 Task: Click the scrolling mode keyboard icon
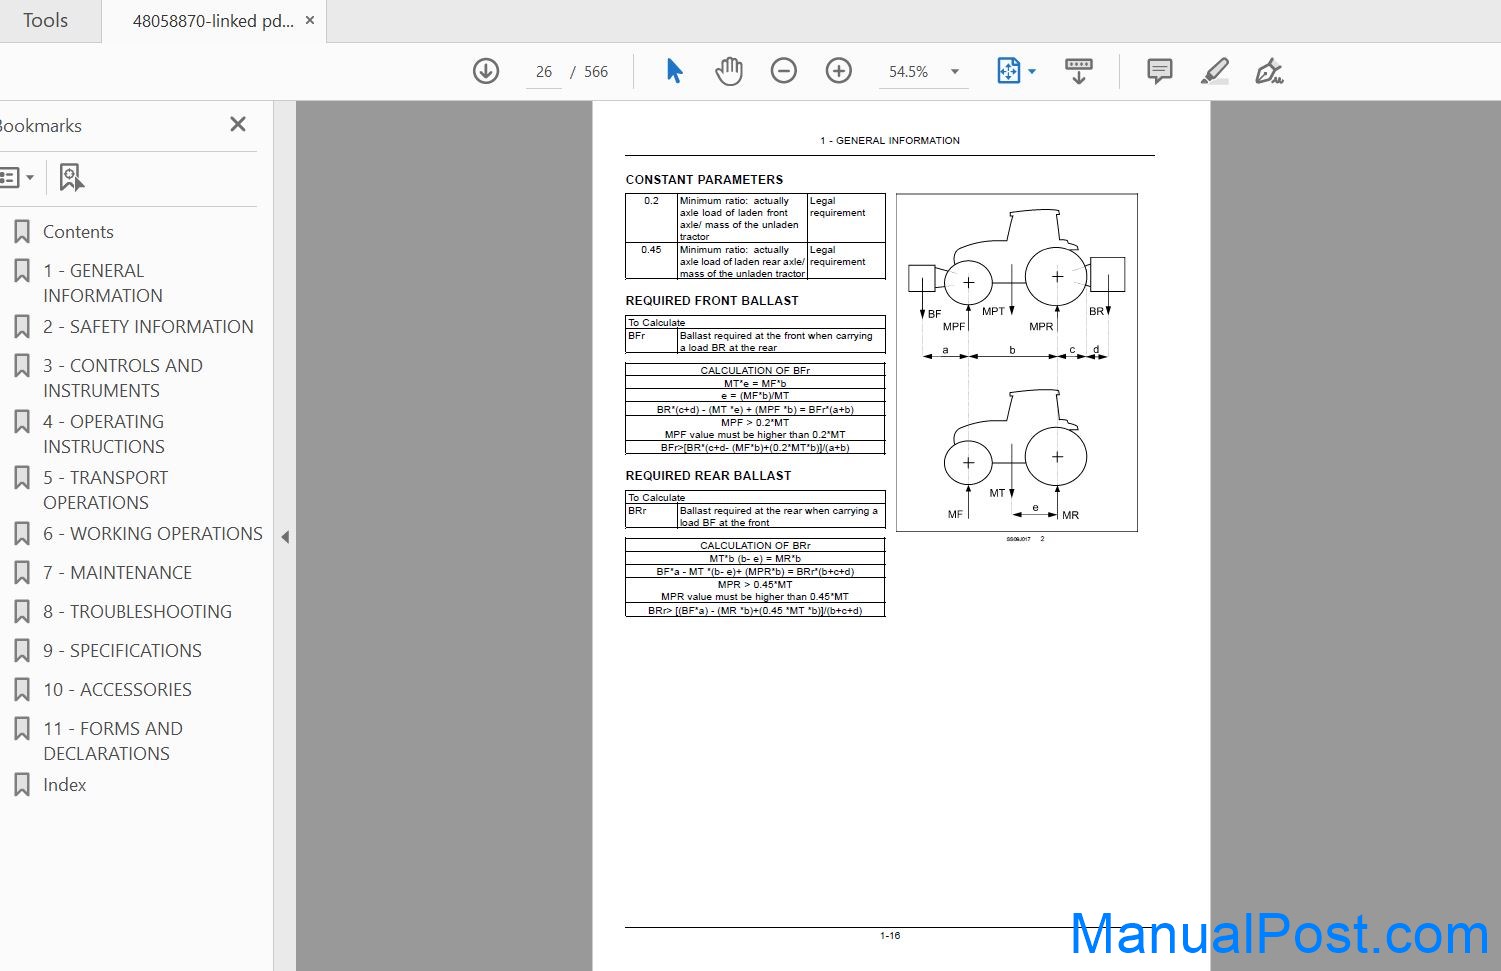[1079, 71]
